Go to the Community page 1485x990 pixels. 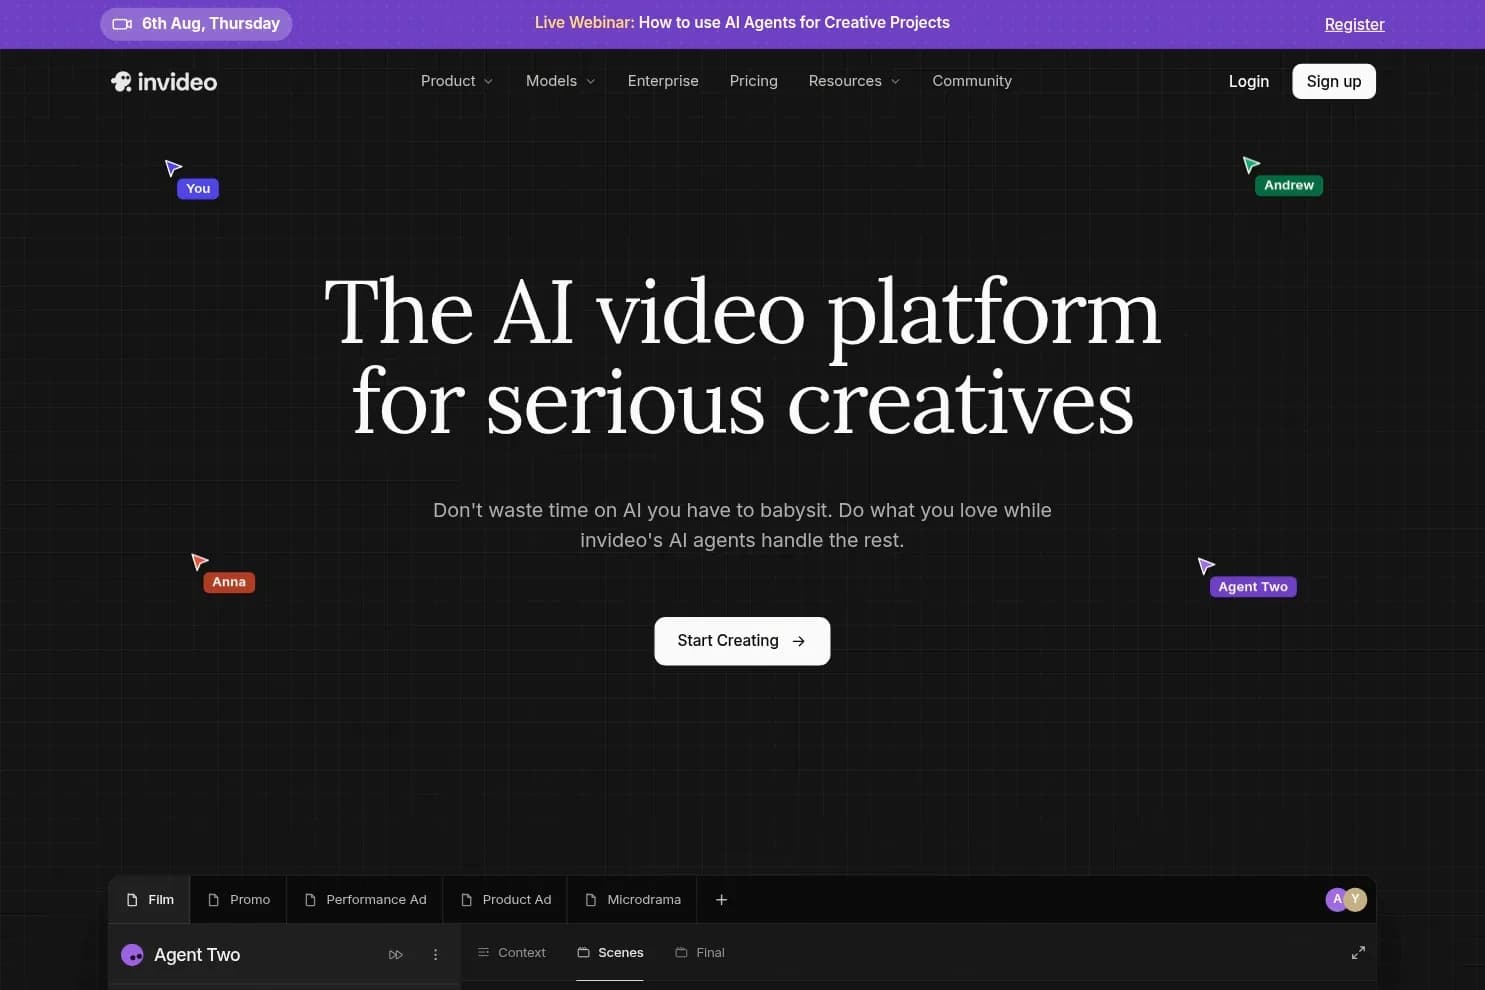972,81
